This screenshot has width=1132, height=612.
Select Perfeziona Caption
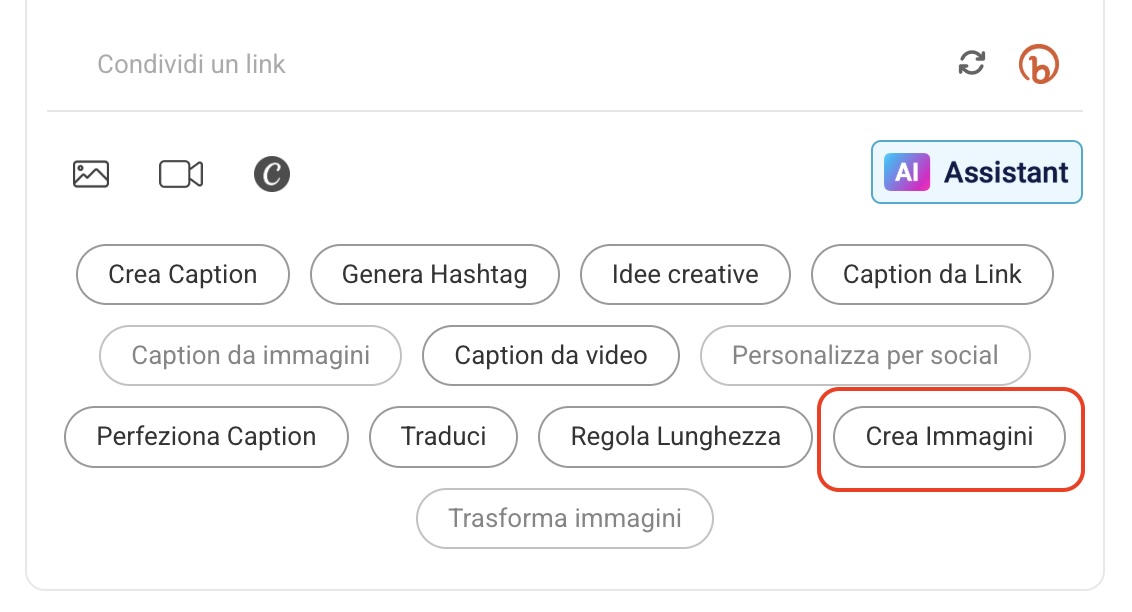pyautogui.click(x=206, y=437)
